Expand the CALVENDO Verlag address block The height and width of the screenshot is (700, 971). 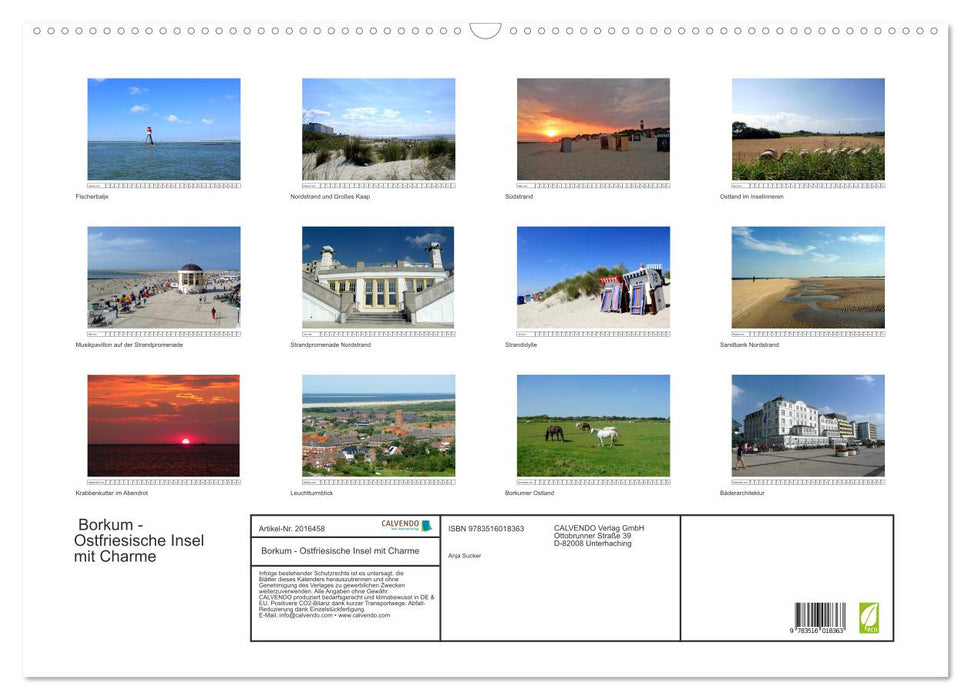click(597, 534)
